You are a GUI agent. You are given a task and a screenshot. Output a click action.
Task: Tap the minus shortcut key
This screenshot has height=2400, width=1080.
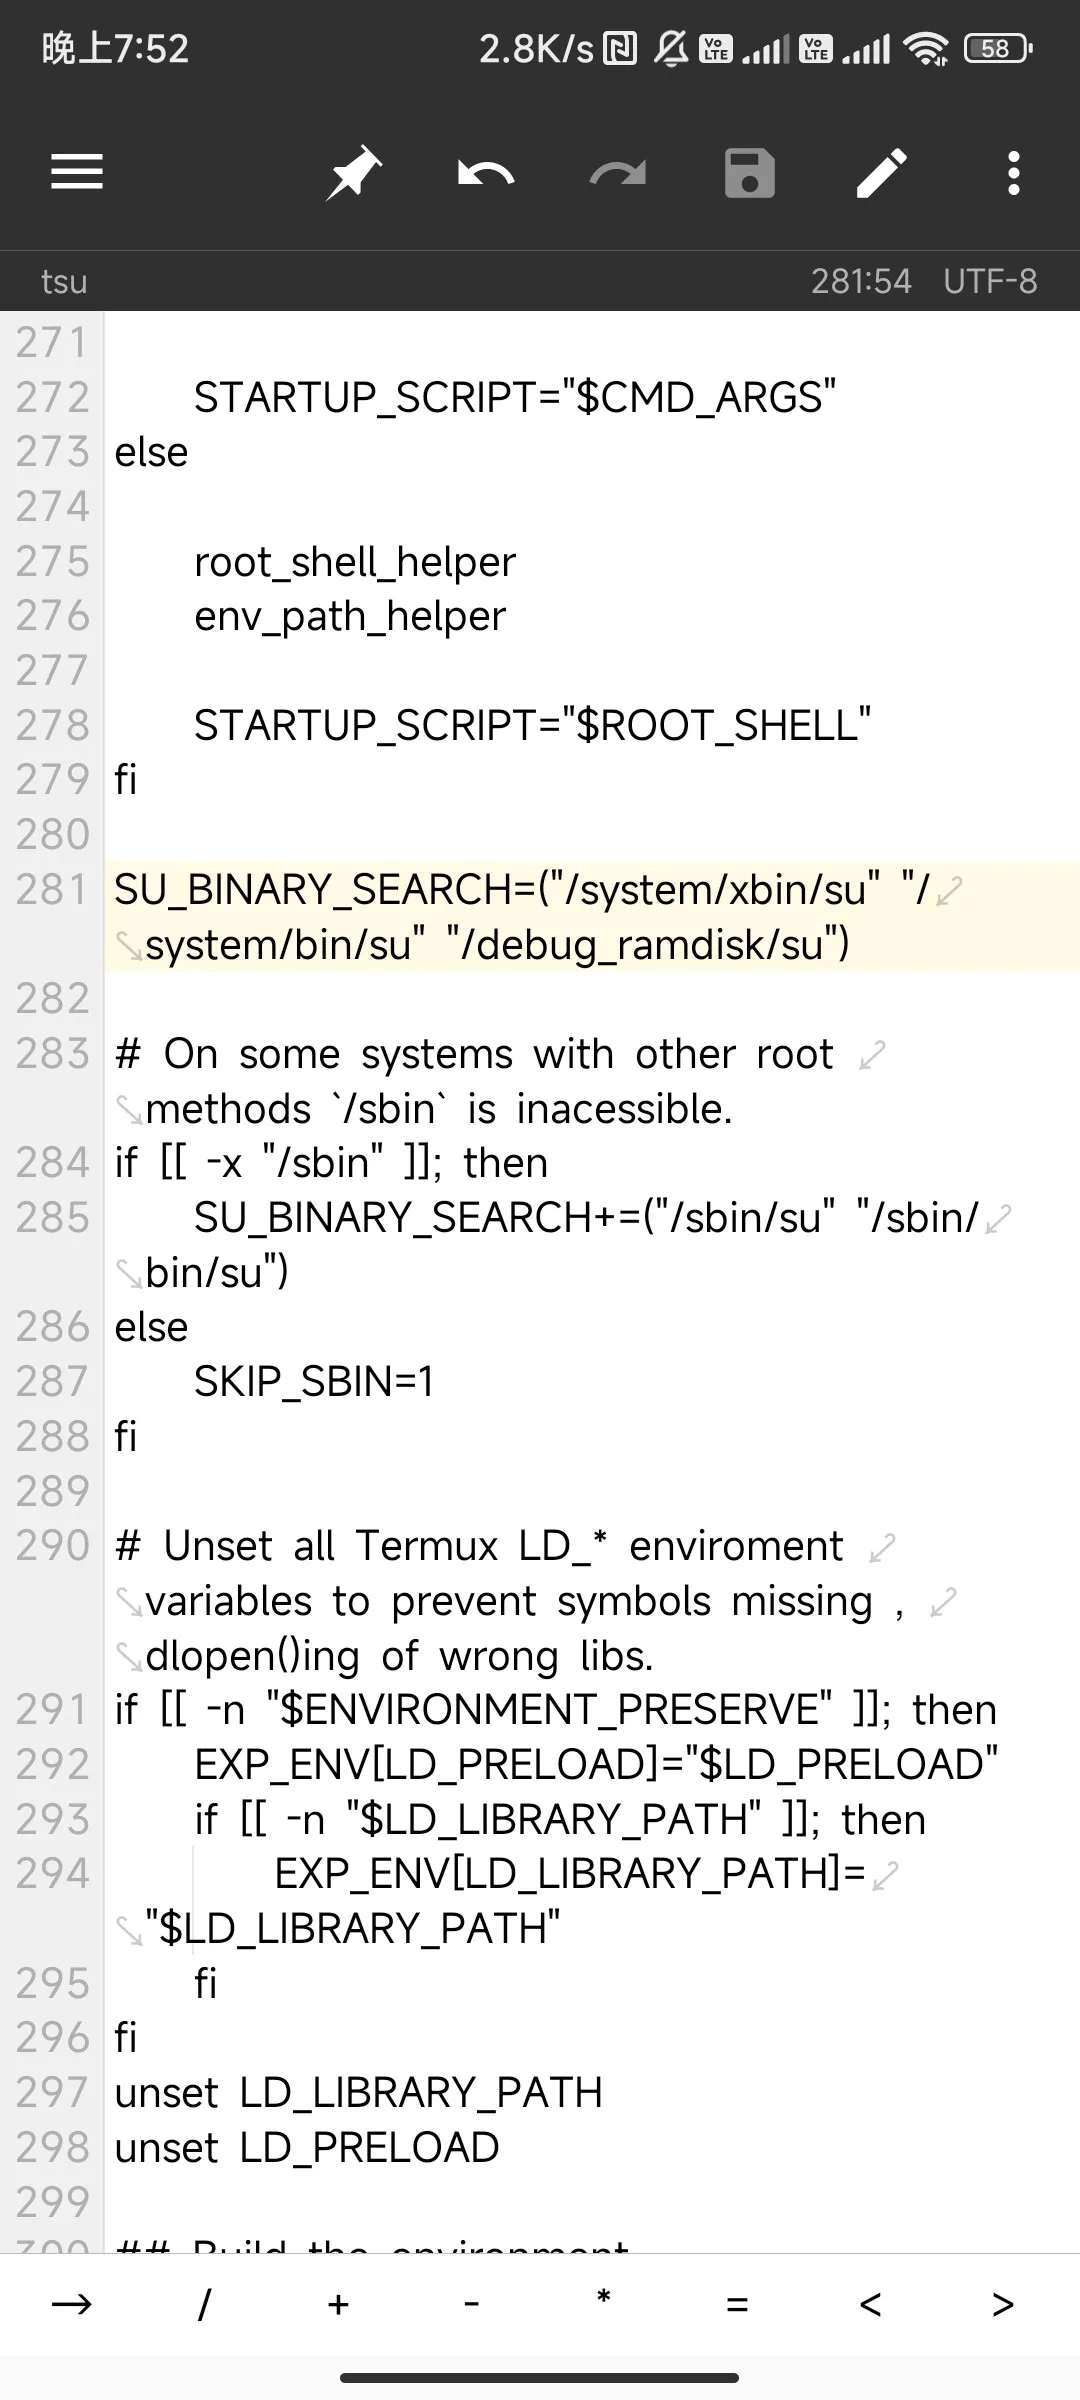click(471, 2305)
